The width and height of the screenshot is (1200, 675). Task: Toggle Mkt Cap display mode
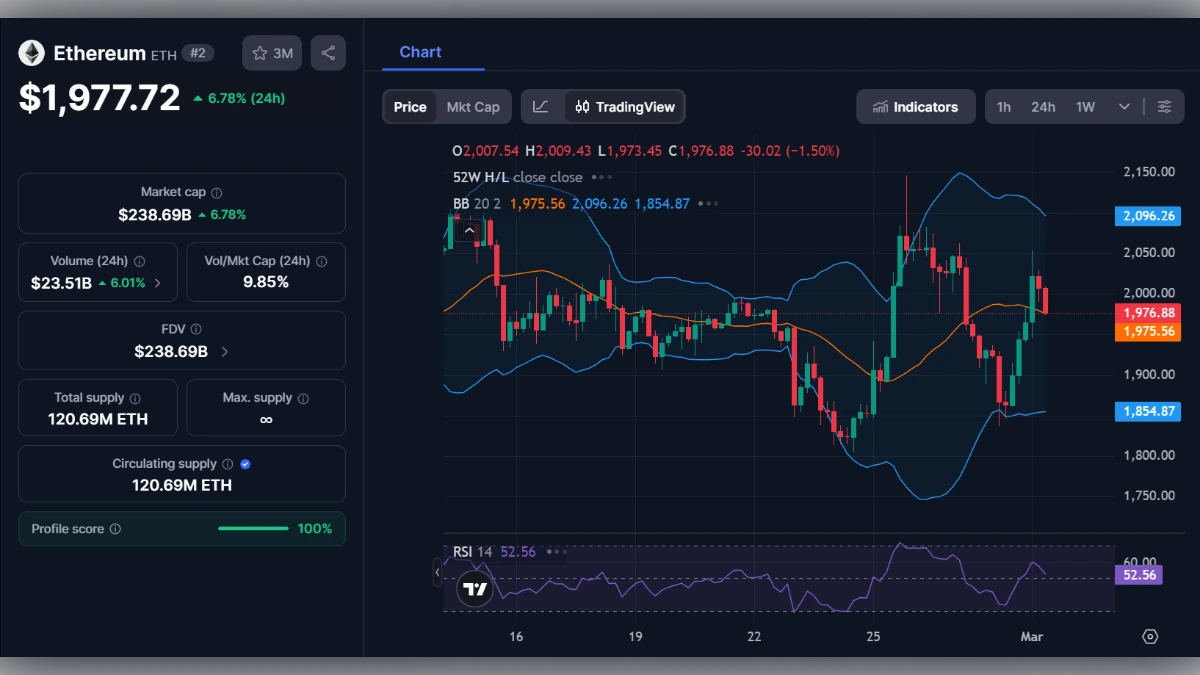(x=474, y=106)
